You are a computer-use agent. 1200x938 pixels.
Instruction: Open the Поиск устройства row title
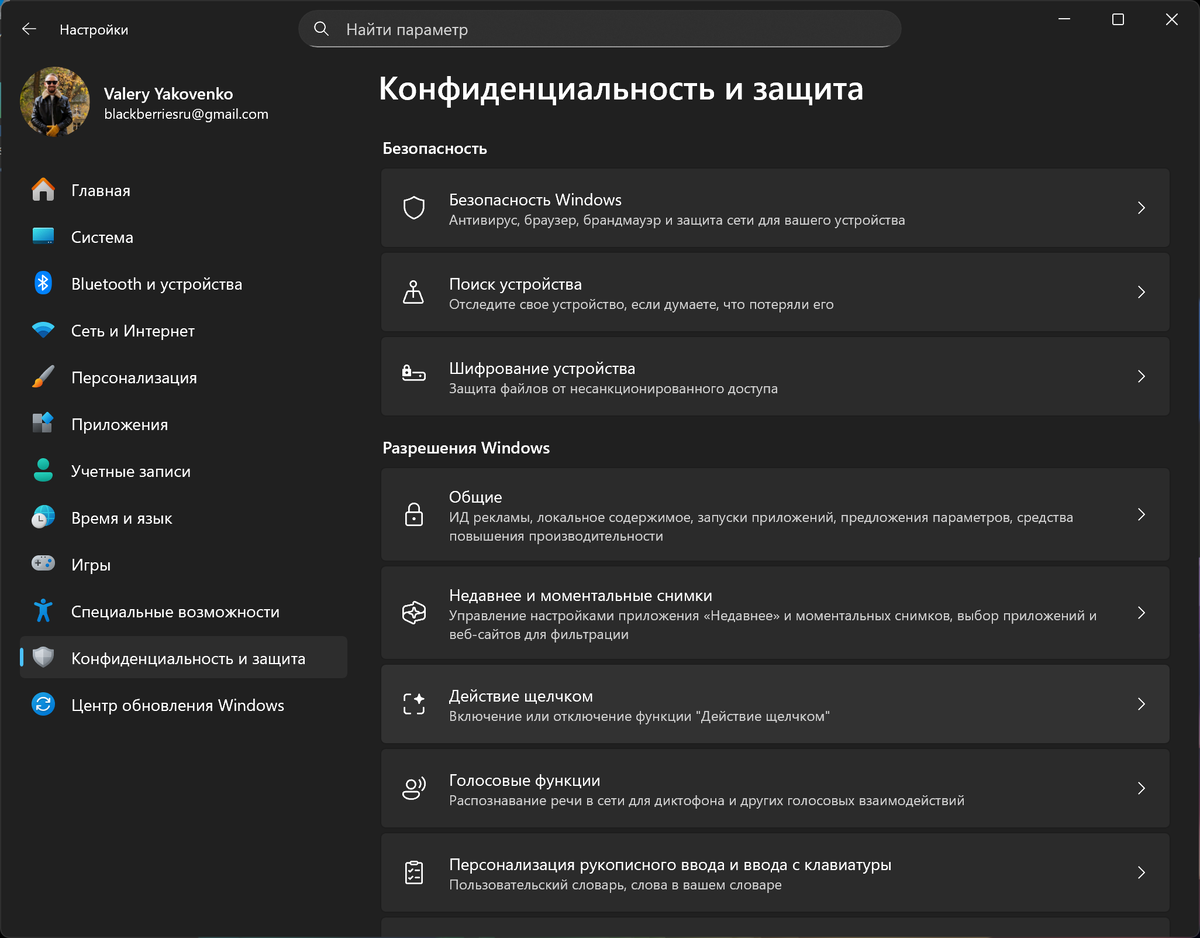[x=515, y=284]
